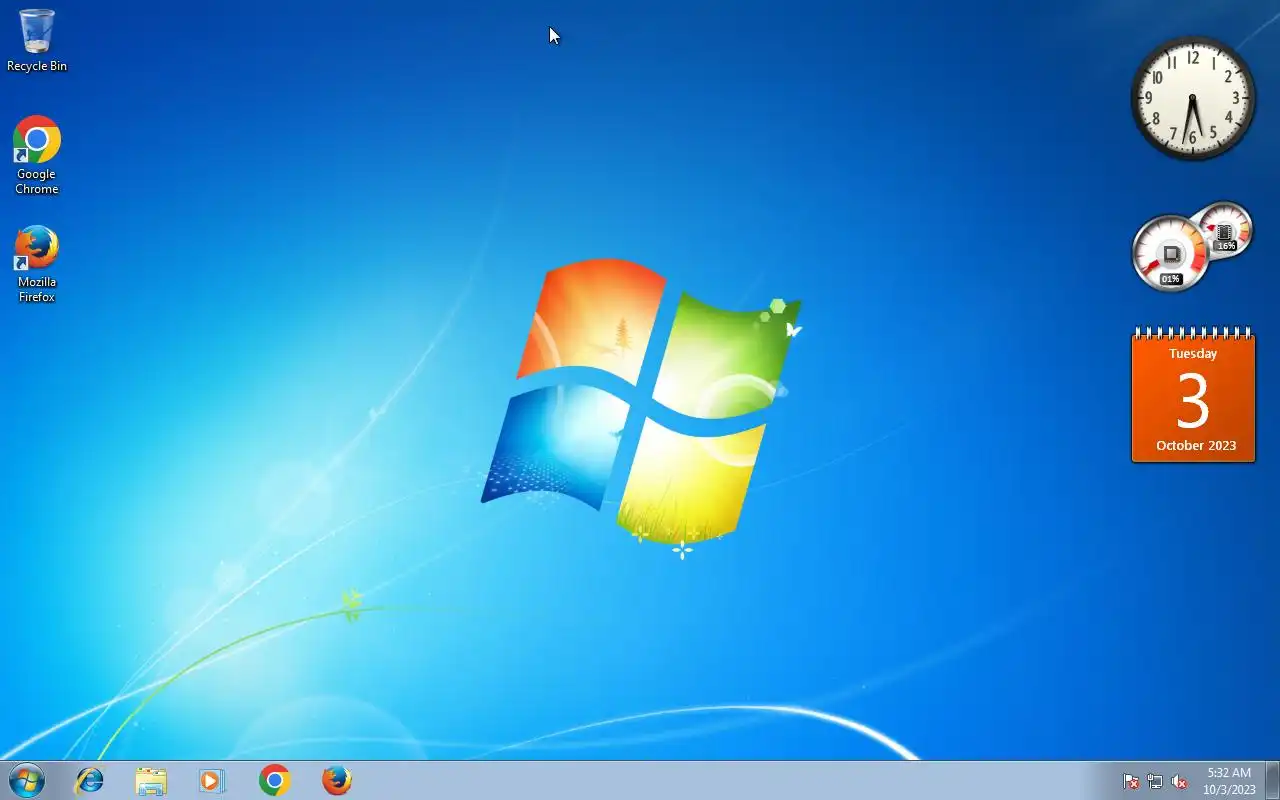Launch Google Chrome from the taskbar
The image size is (1280, 800).
click(275, 780)
